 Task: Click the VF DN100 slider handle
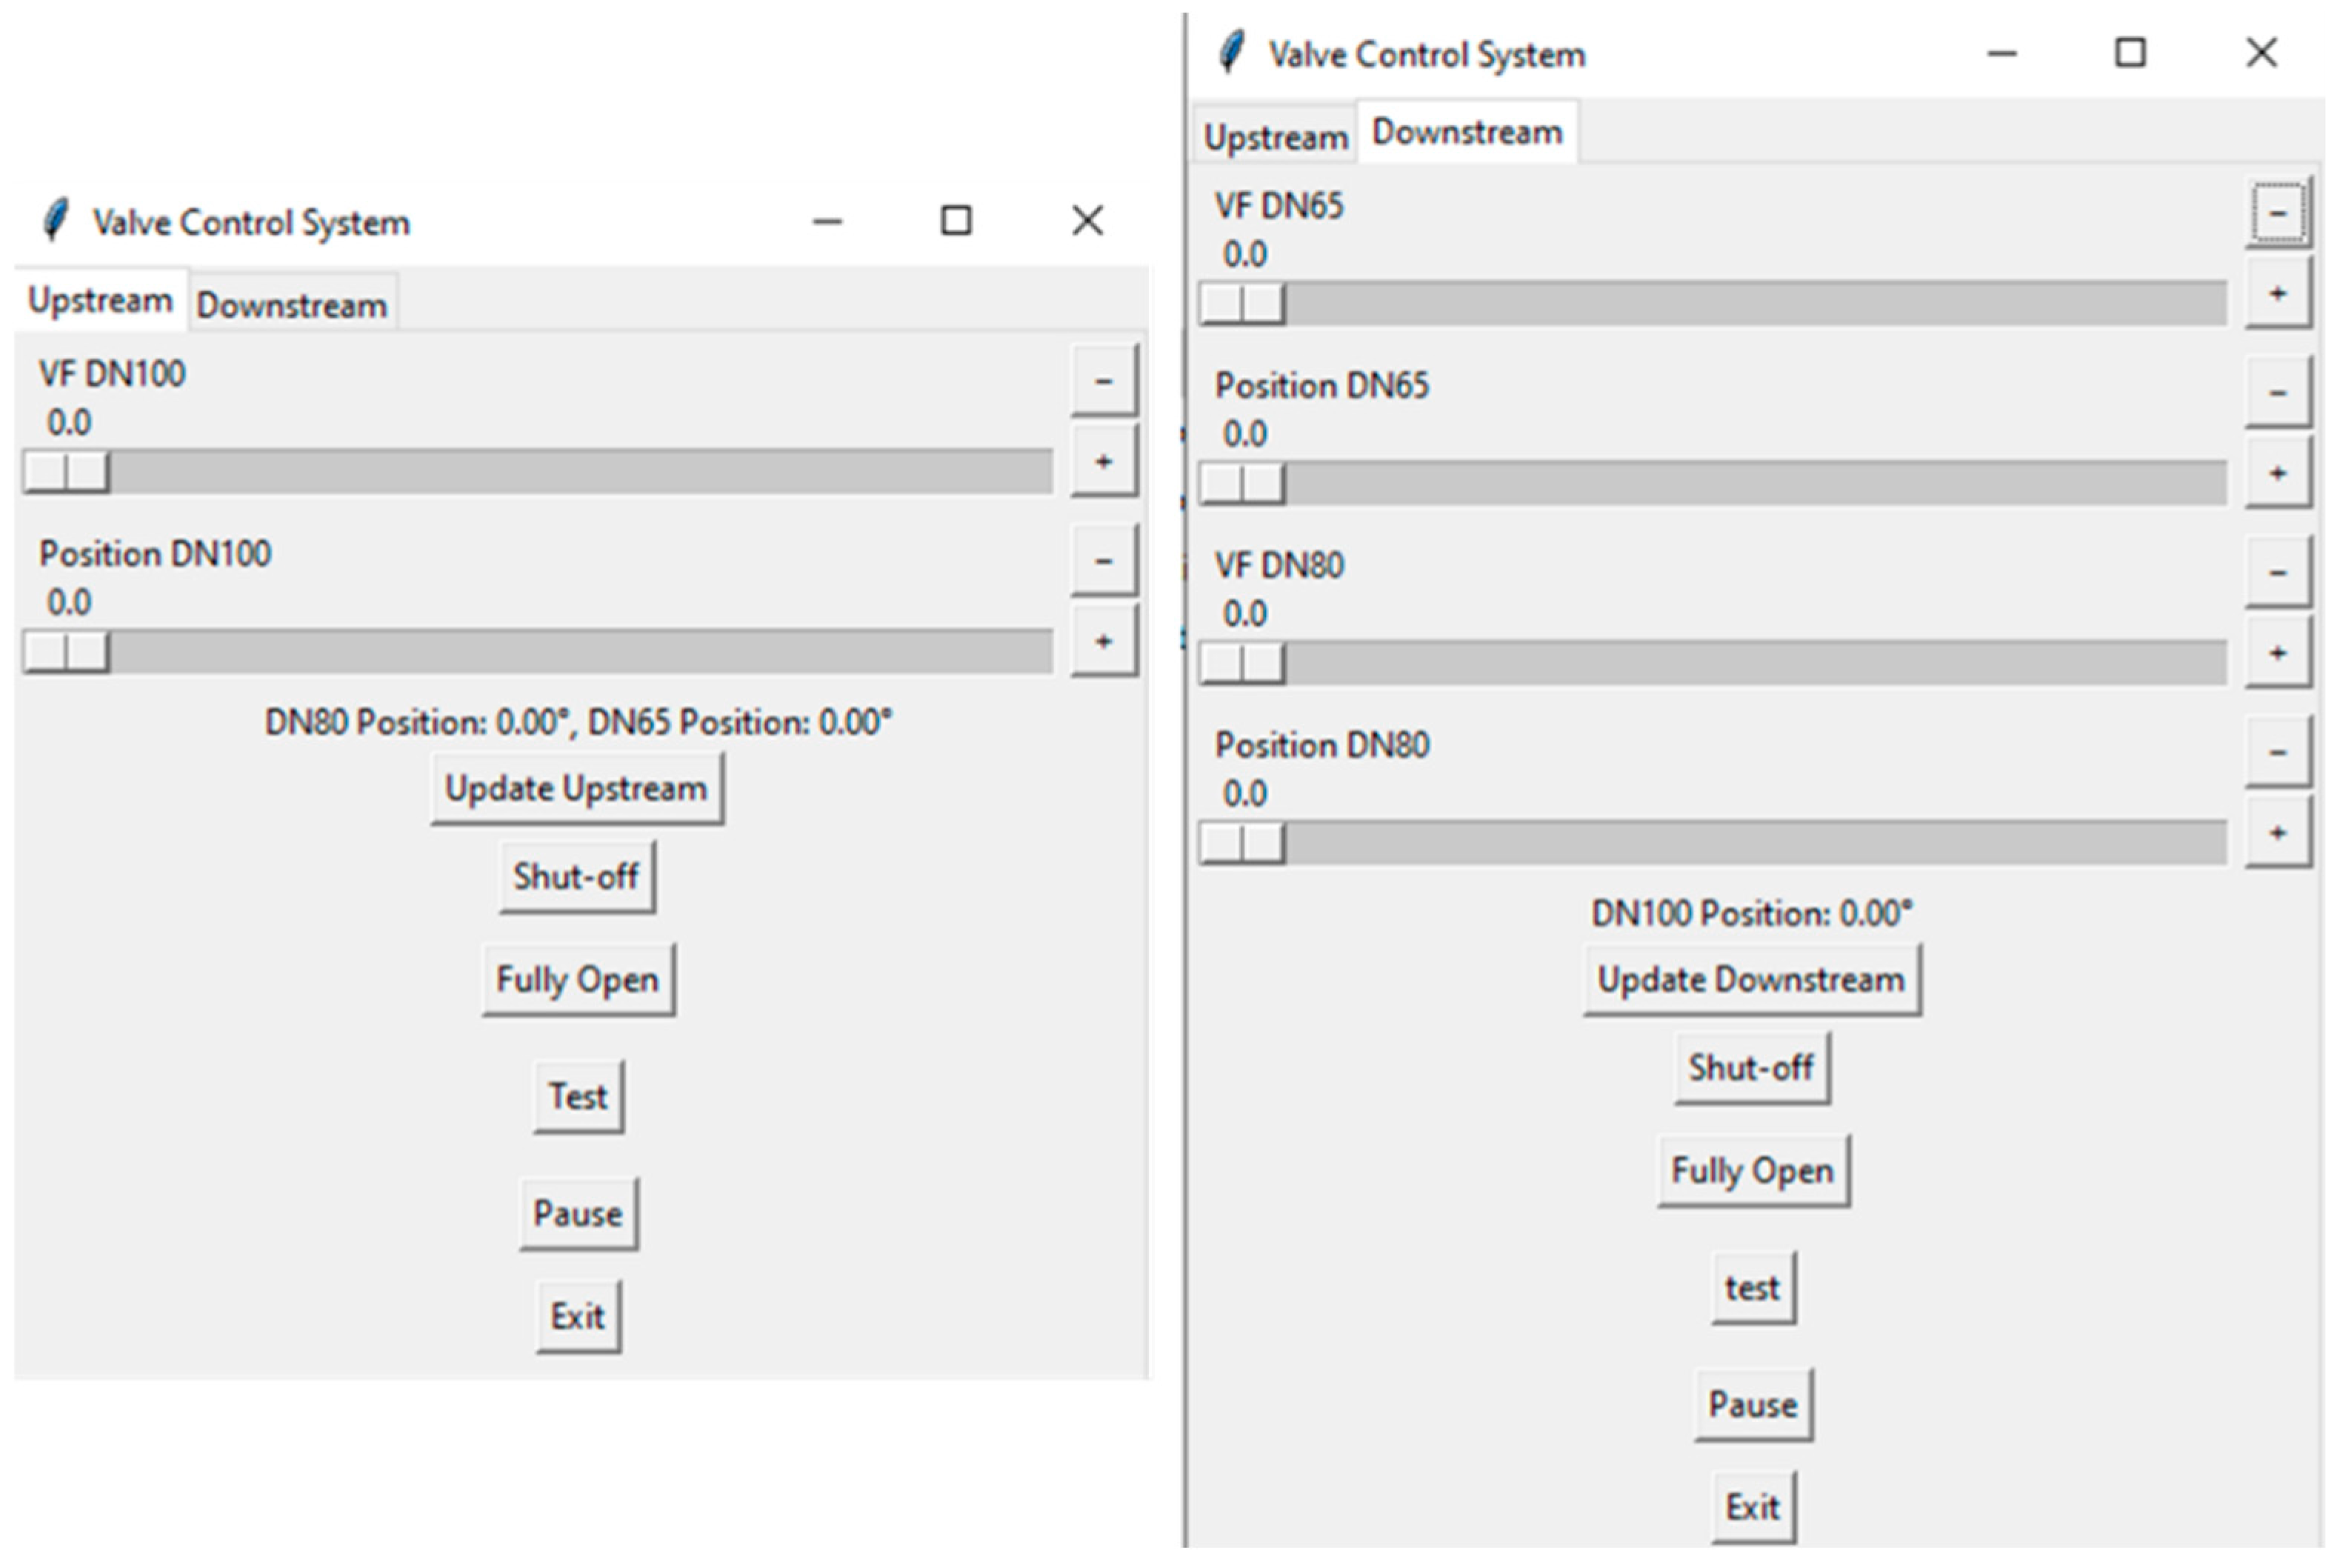pos(66,471)
